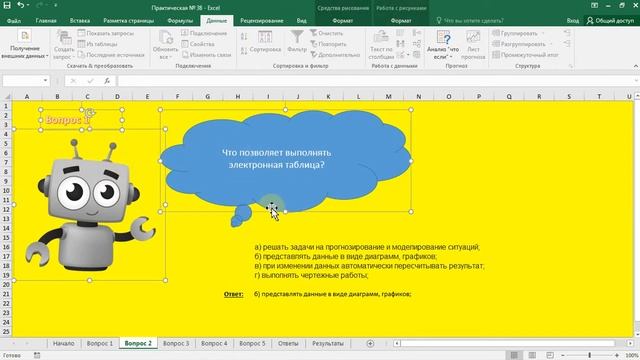Switch to the Вид (View) tab
The image size is (640, 360).
[301, 20]
